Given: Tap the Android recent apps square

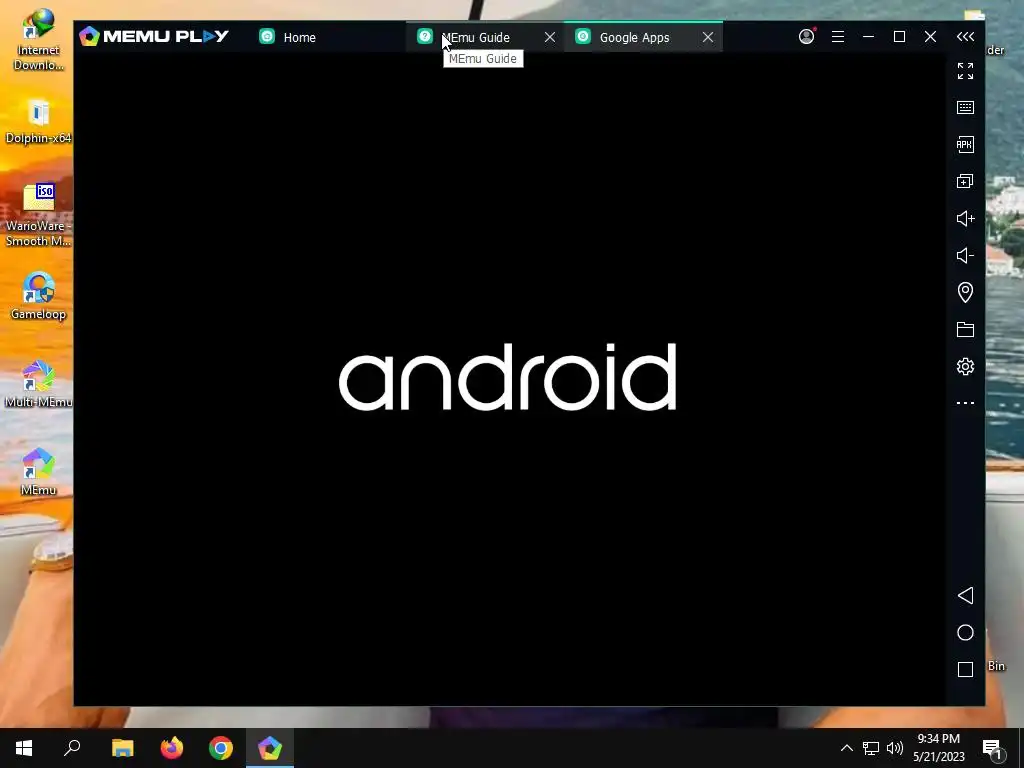Looking at the screenshot, I should click(965, 669).
